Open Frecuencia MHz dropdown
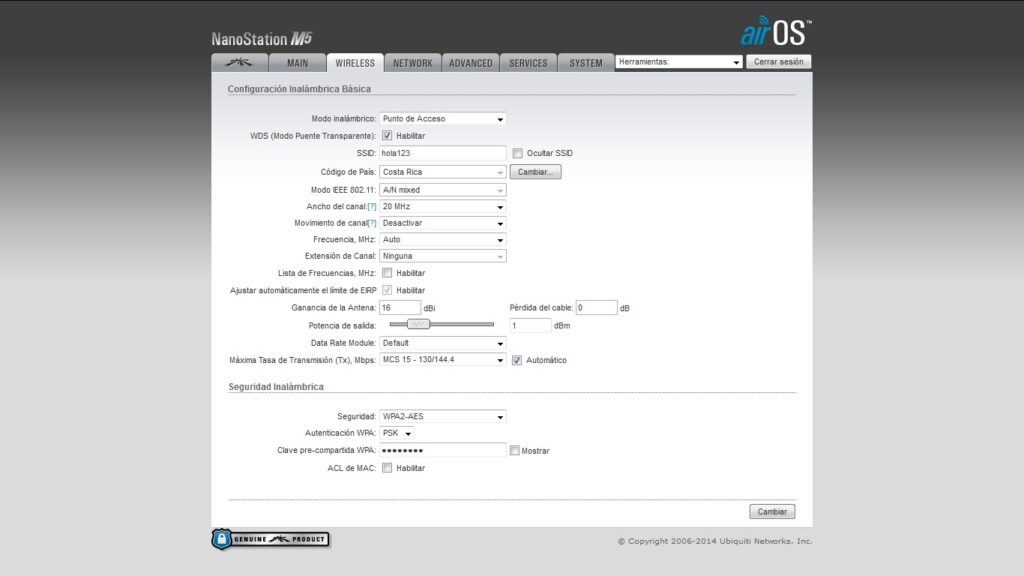Screen dimensions: 1024x576 [442, 240]
